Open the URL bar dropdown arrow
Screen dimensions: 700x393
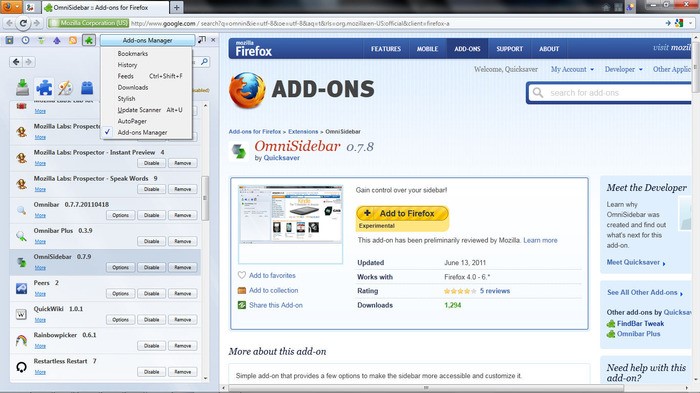click(x=691, y=23)
